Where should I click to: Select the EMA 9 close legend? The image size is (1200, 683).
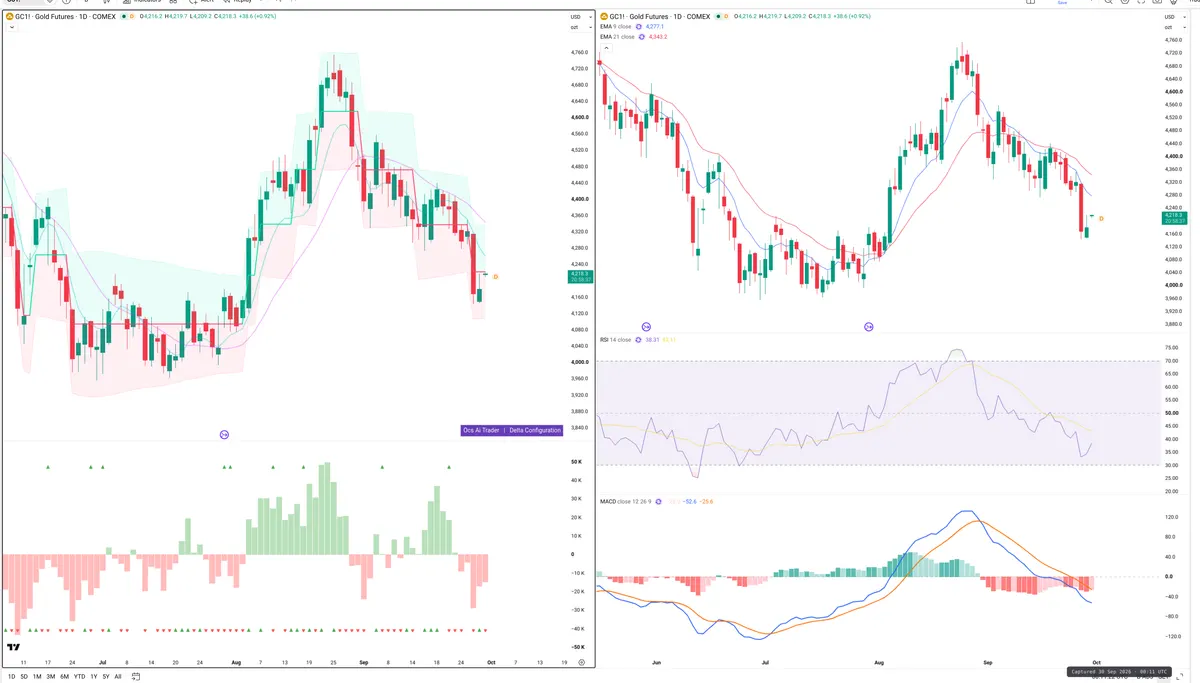(615, 26)
